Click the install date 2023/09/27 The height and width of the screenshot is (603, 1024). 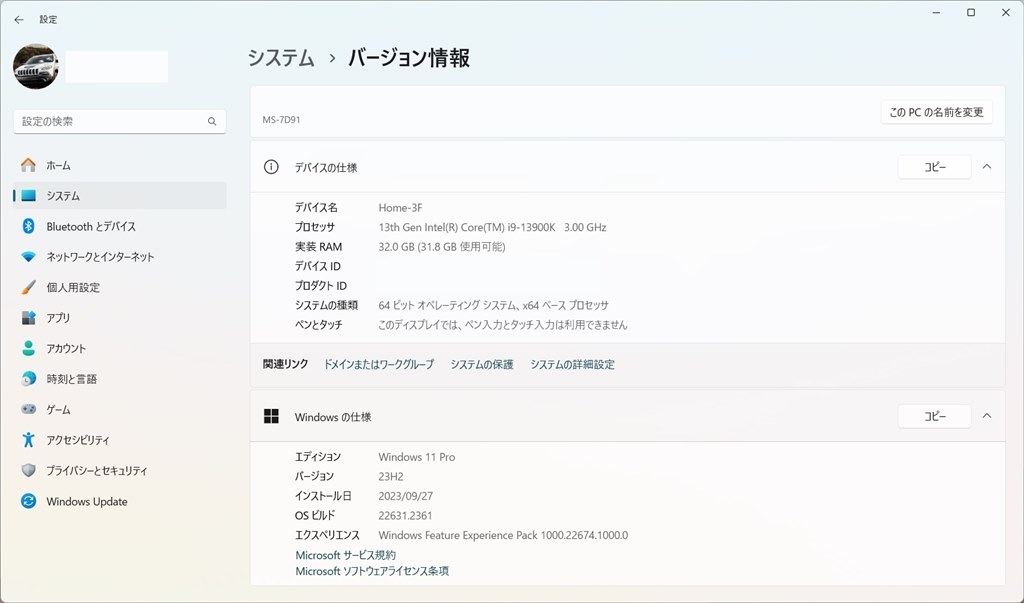tap(406, 496)
